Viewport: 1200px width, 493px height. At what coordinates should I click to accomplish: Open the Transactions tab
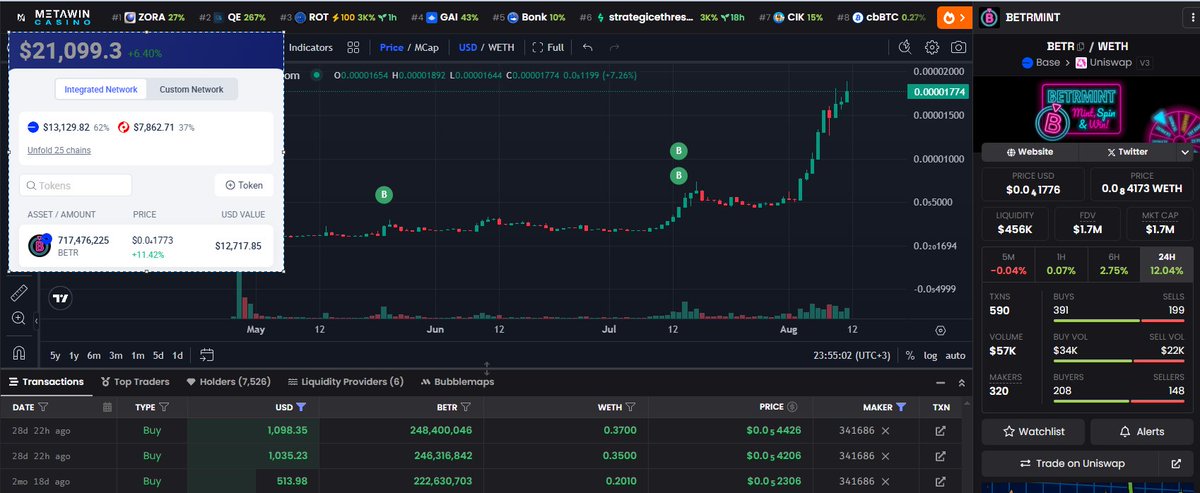(46, 382)
